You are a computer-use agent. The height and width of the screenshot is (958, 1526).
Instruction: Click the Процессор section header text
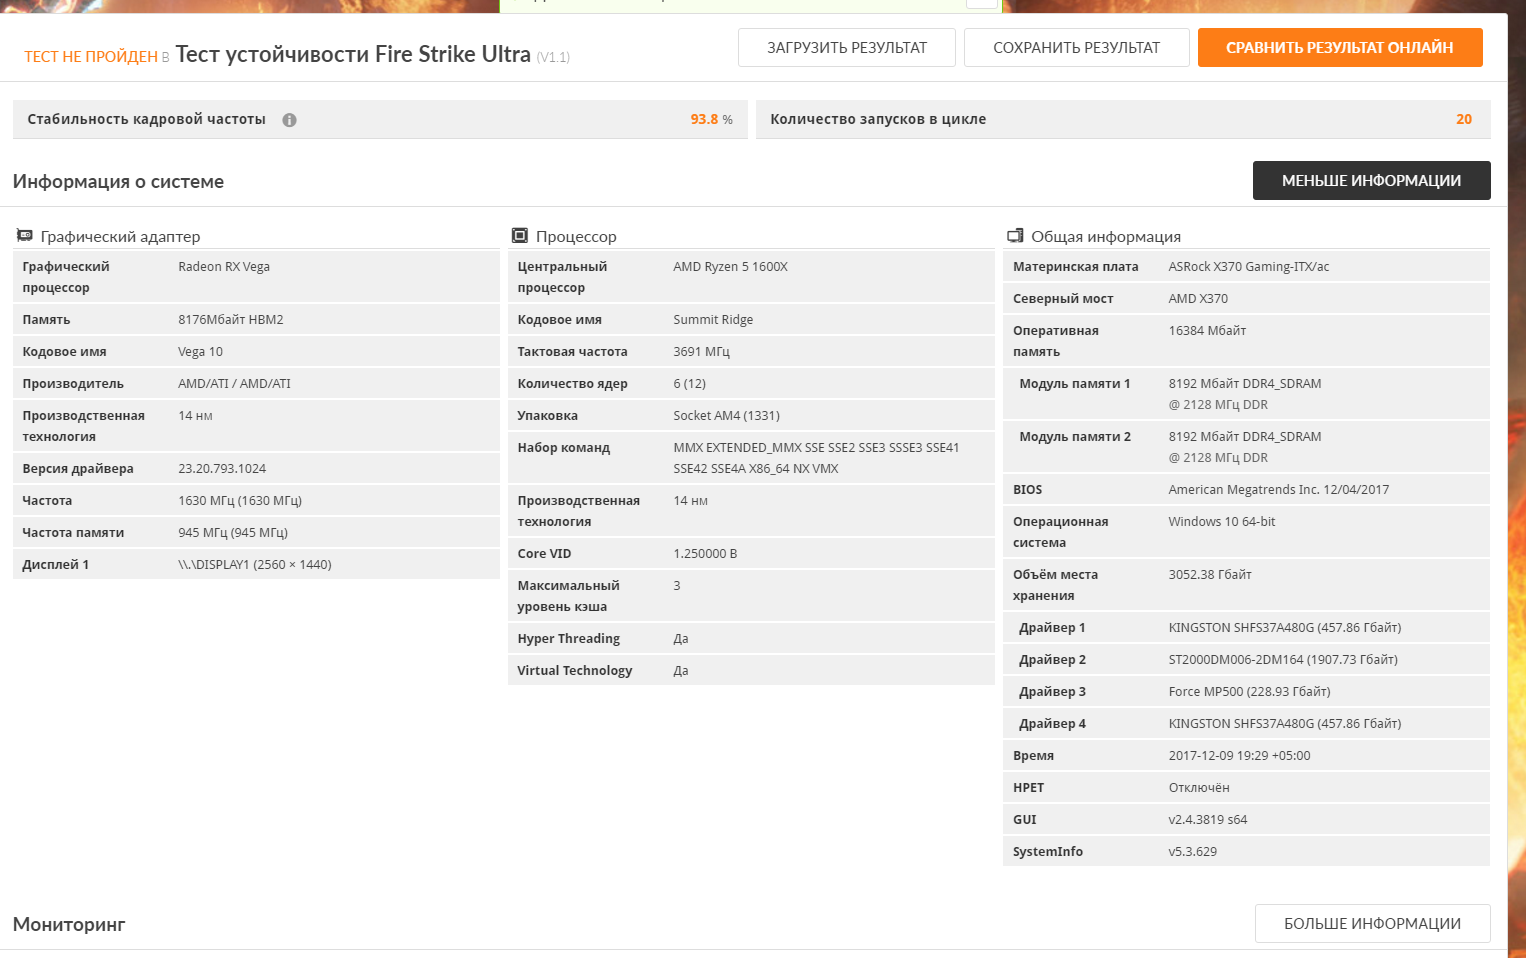[576, 237]
